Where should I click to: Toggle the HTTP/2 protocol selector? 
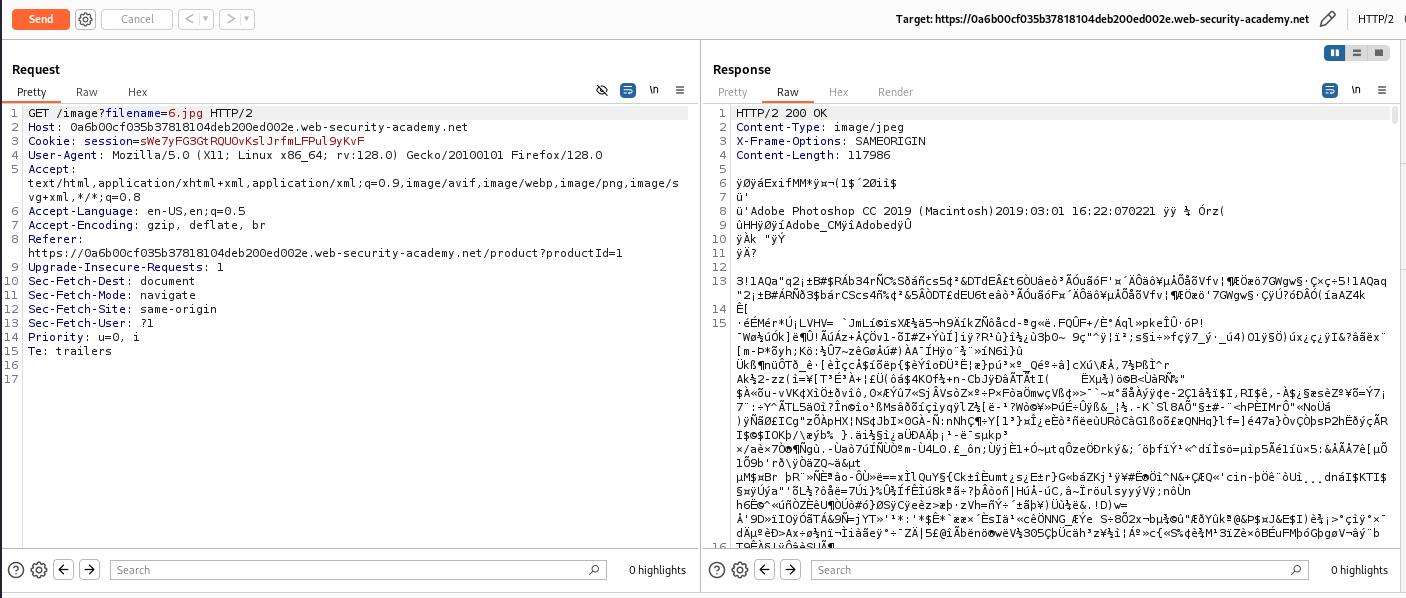coord(1376,19)
